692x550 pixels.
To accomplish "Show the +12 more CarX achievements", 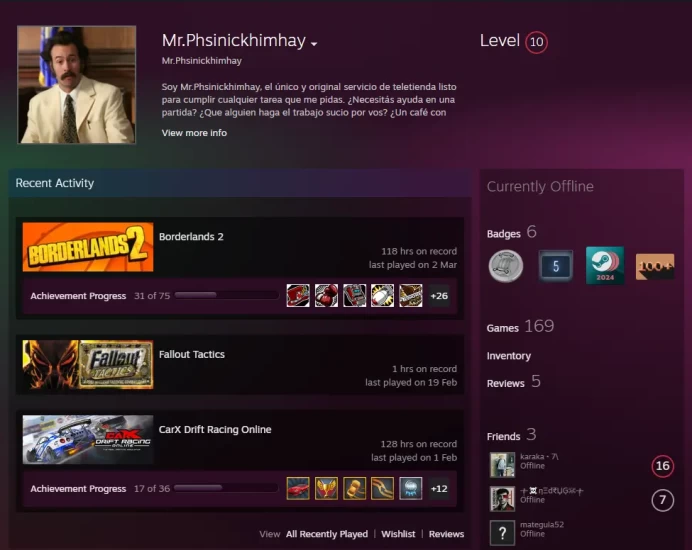I will 439,489.
